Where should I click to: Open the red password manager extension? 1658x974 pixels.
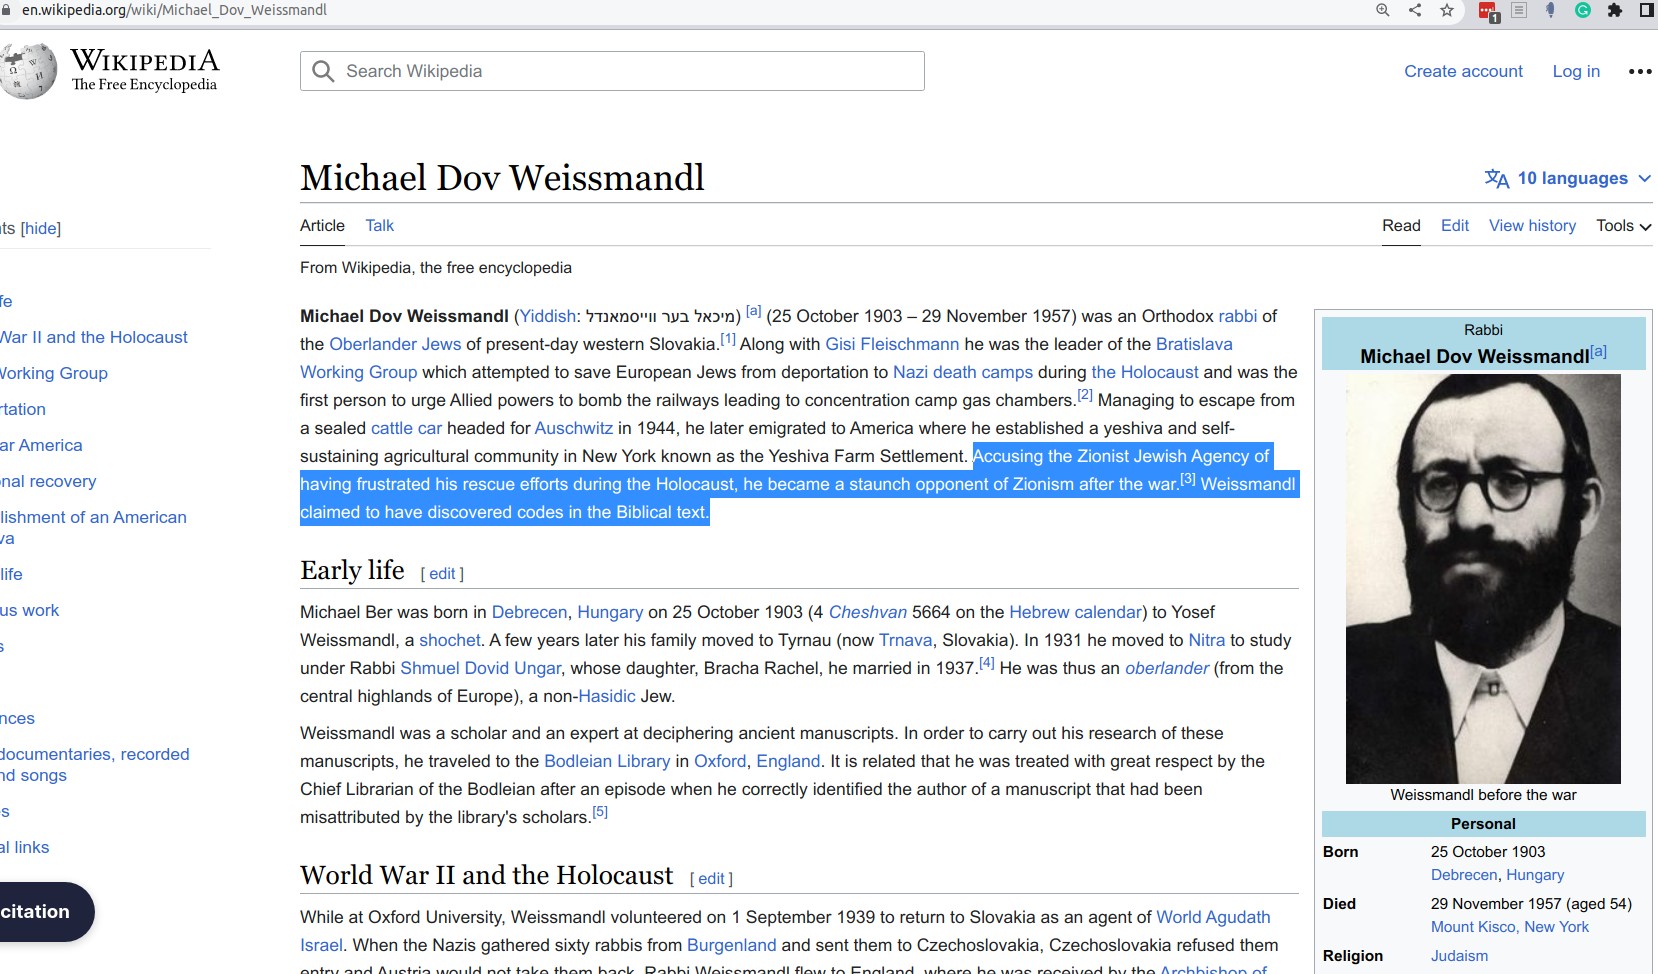[x=1487, y=11]
